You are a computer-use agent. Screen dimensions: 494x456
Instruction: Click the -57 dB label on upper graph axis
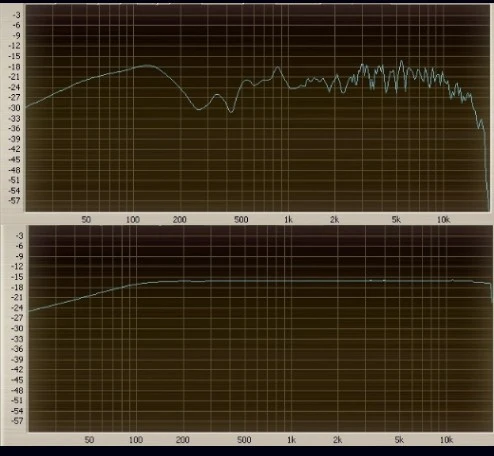[16, 201]
